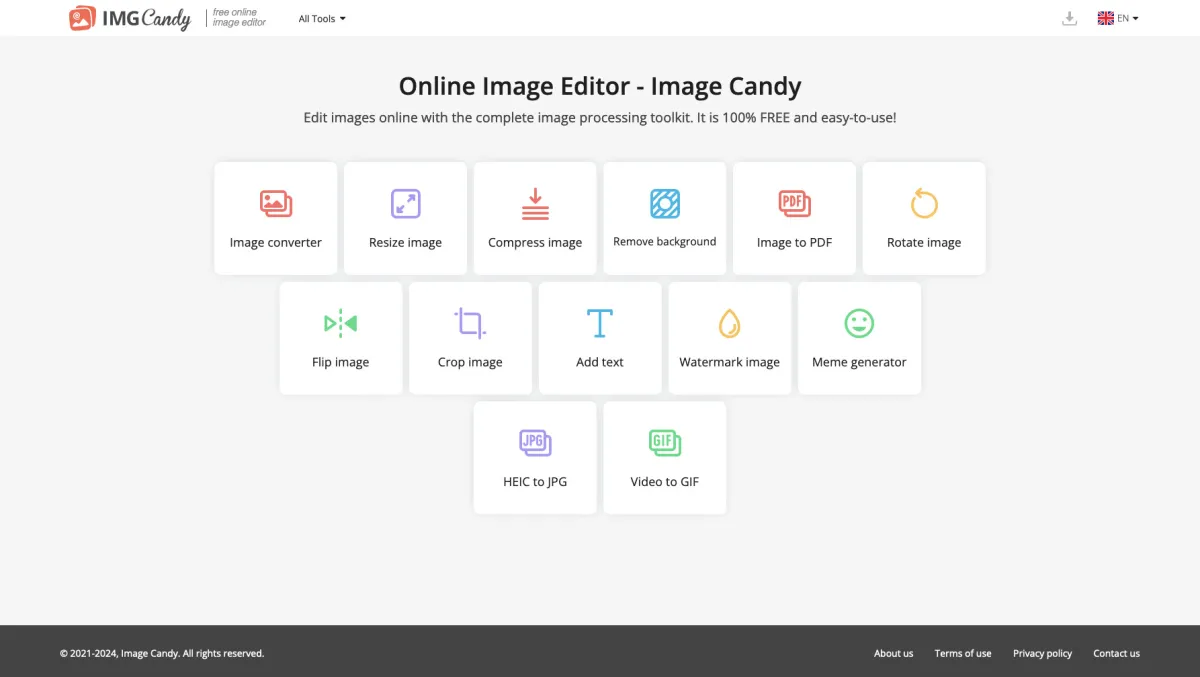Choose the Add text T icon
1200x677 pixels.
tap(600, 323)
